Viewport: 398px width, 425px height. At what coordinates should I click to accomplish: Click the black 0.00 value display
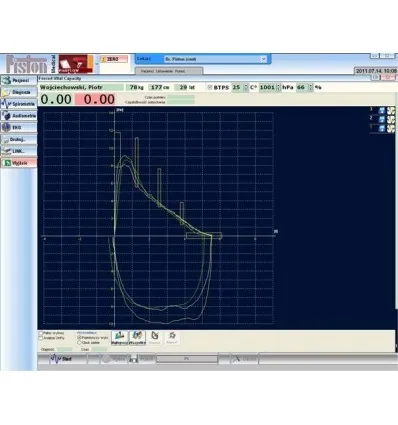(56, 99)
